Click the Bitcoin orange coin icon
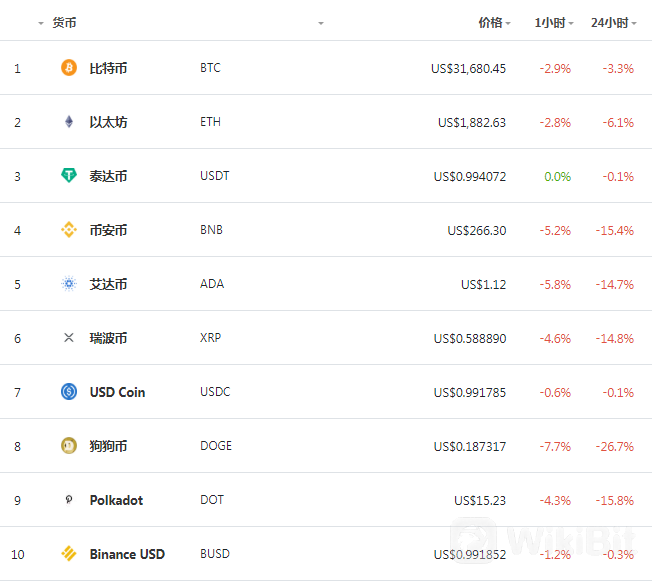Image resolution: width=652 pixels, height=582 pixels. (69, 68)
